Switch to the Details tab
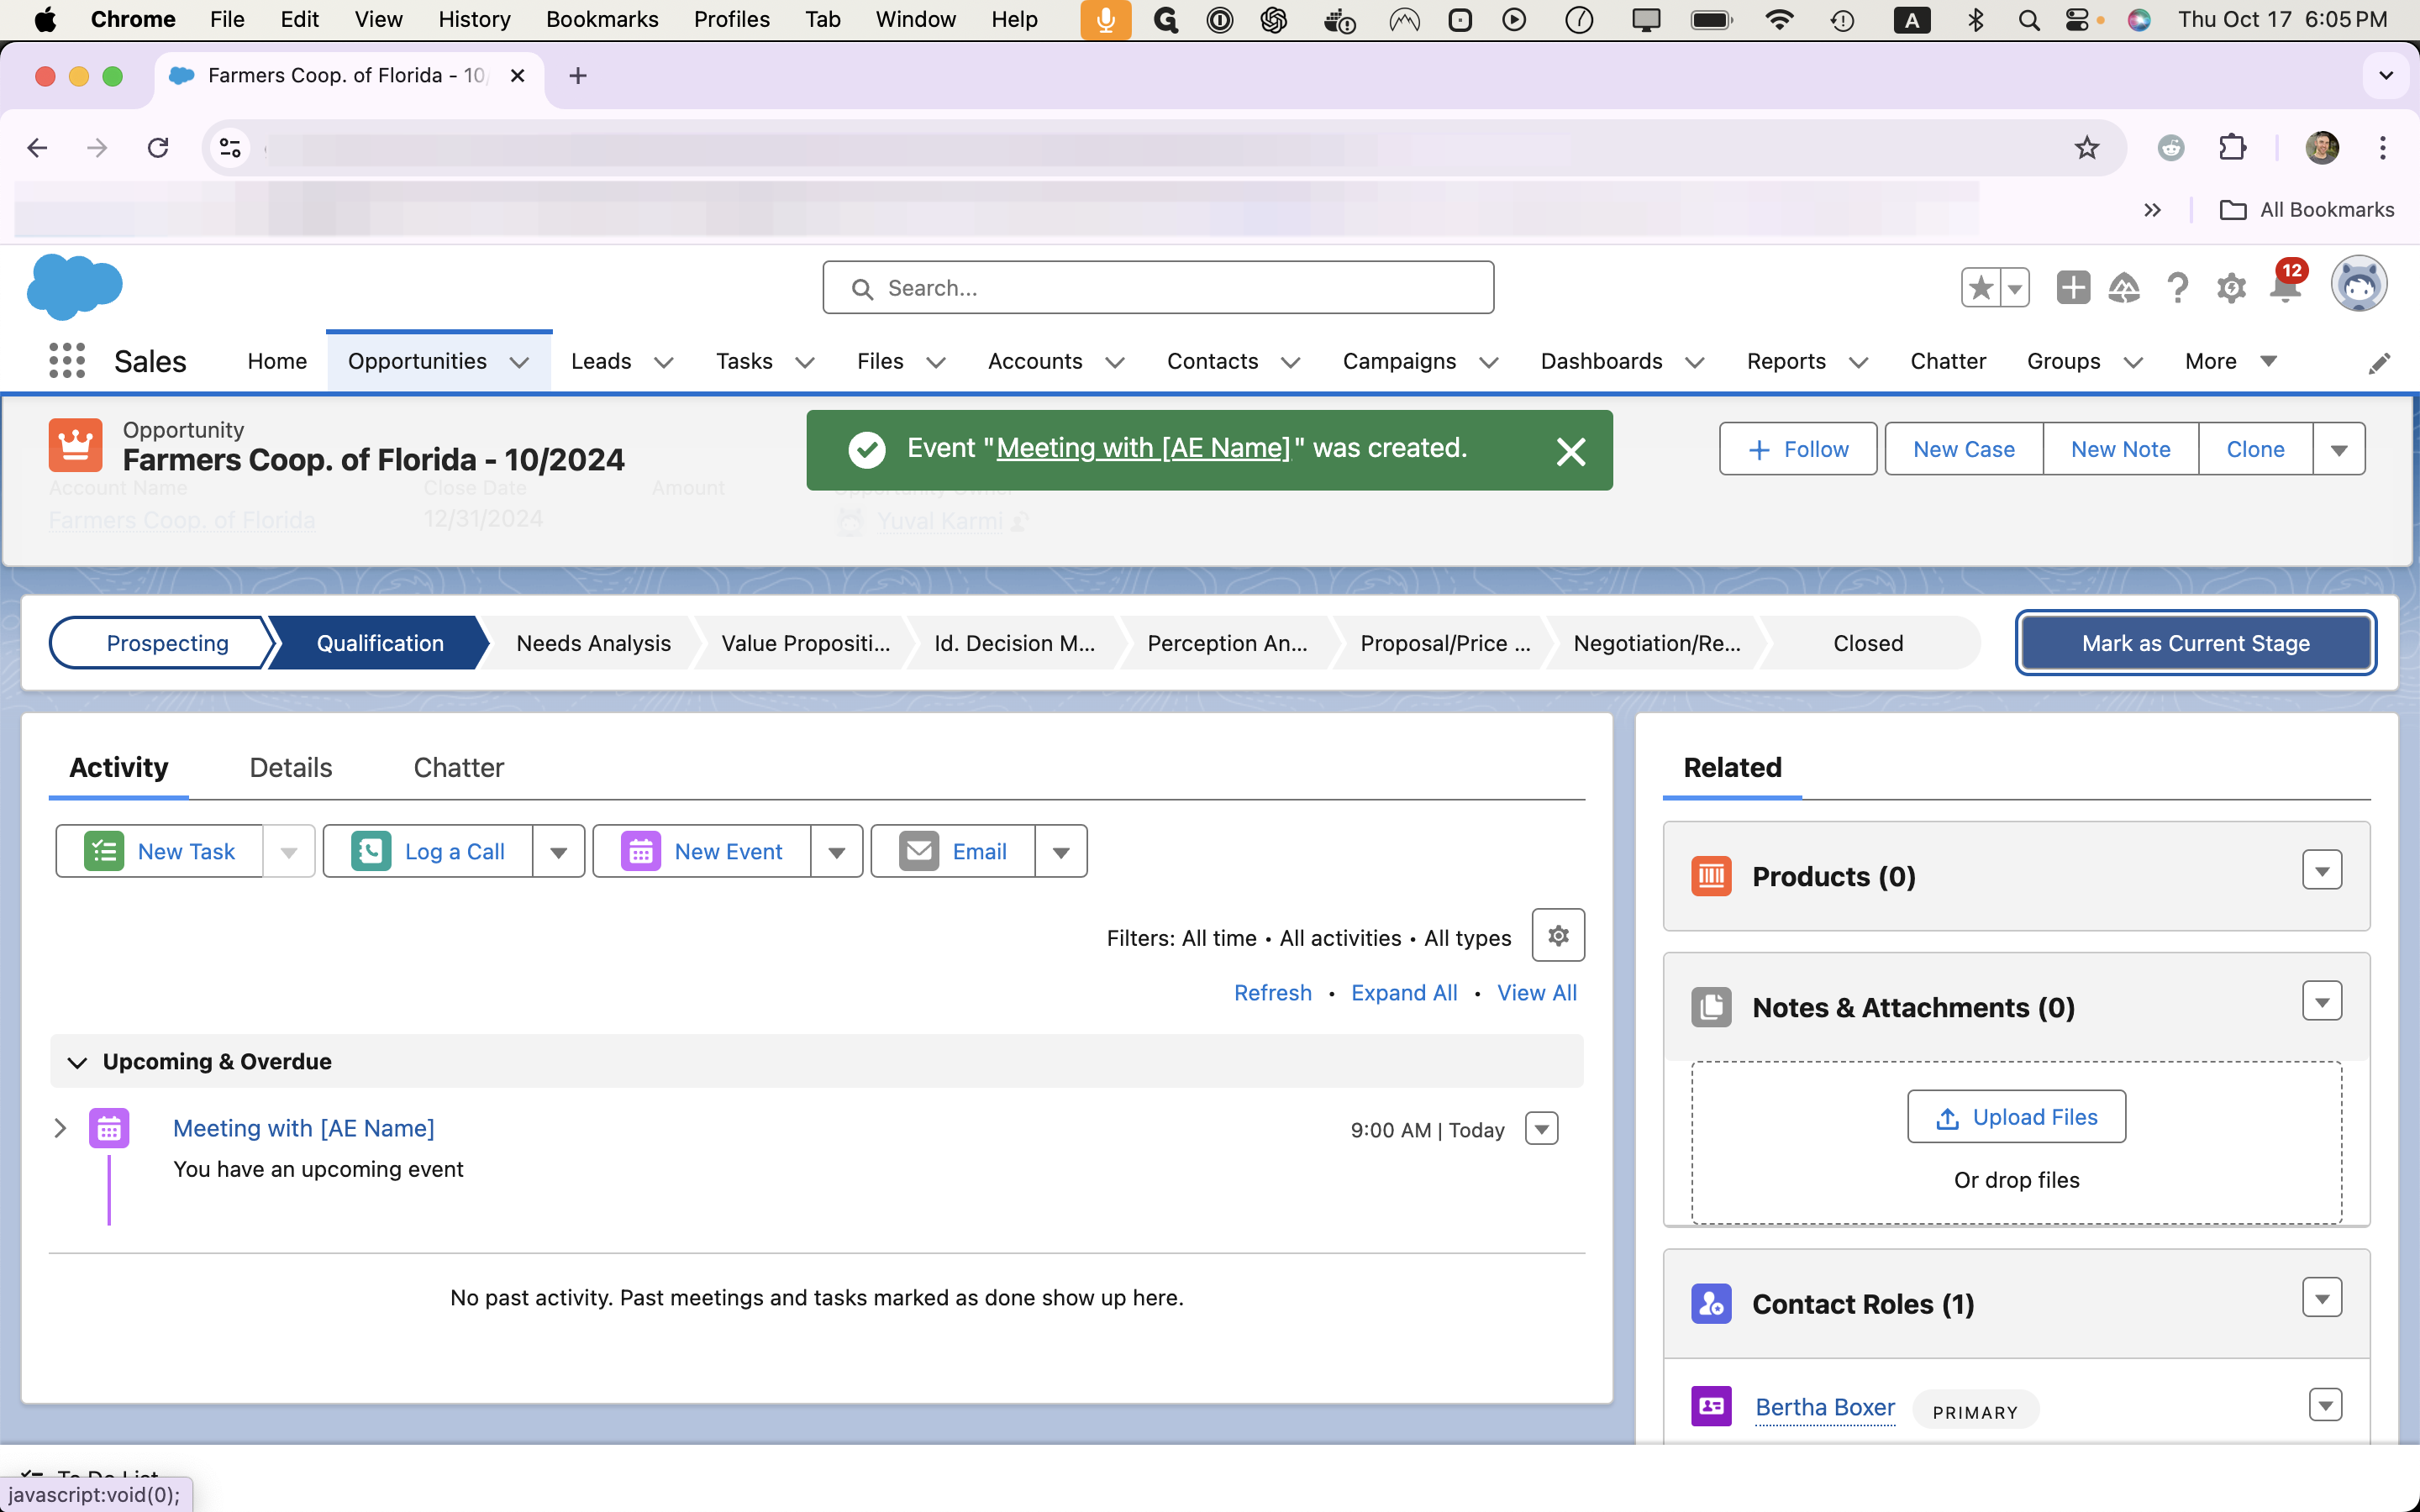Screen dimensions: 2420x1512 [x=290, y=767]
